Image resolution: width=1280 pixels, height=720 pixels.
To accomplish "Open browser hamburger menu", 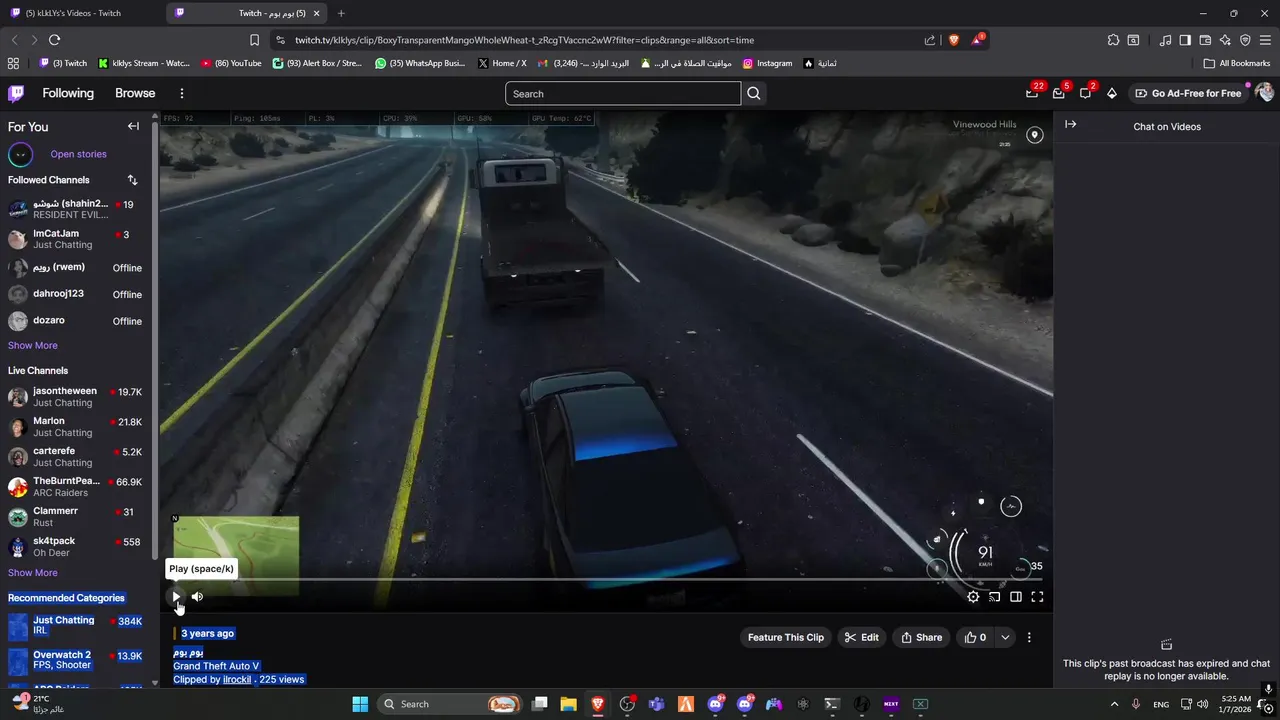I will pos(1265,40).
